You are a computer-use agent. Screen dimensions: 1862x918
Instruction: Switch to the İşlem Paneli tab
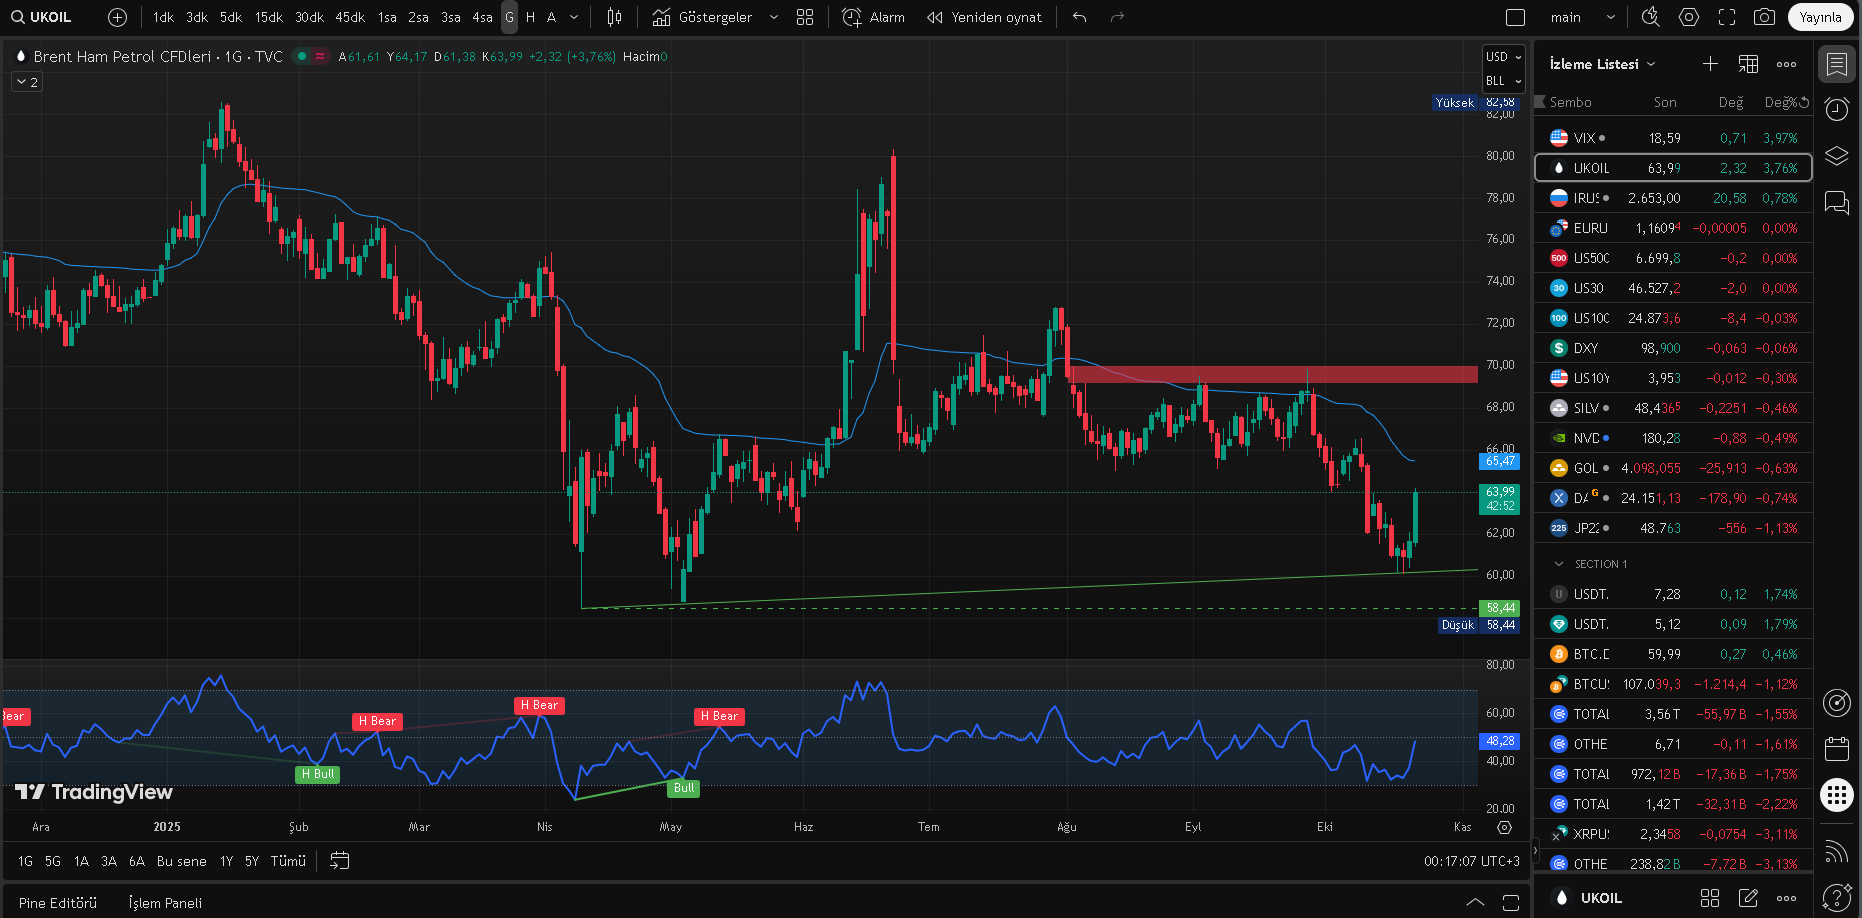click(x=165, y=903)
